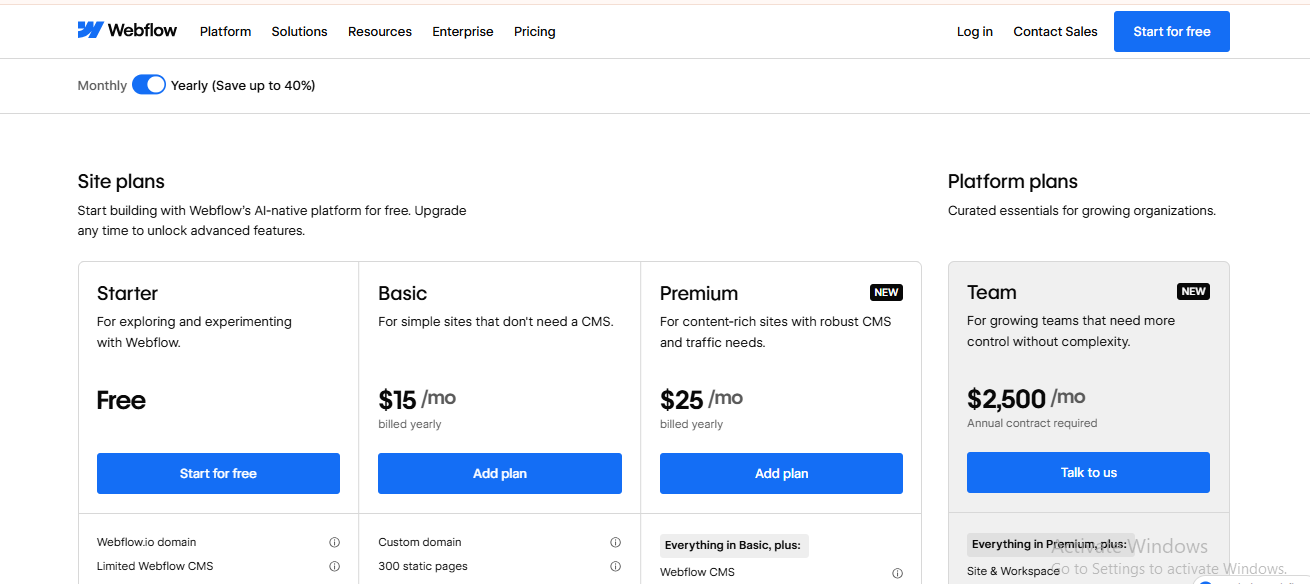The image size is (1310, 584).
Task: Click the NEW badge on Team plan
Action: tap(1193, 291)
